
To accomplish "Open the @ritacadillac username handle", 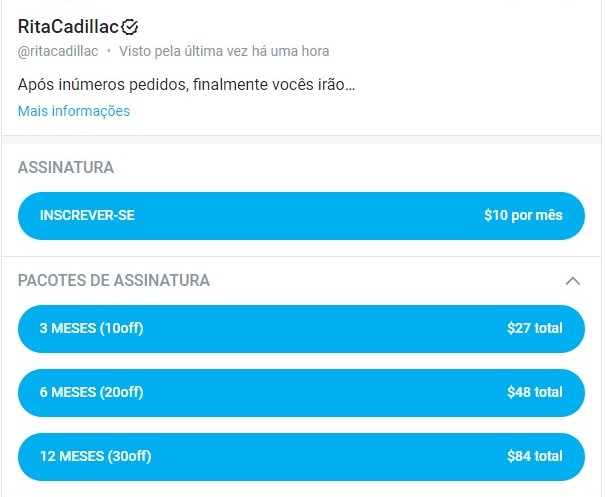I will click(58, 51).
